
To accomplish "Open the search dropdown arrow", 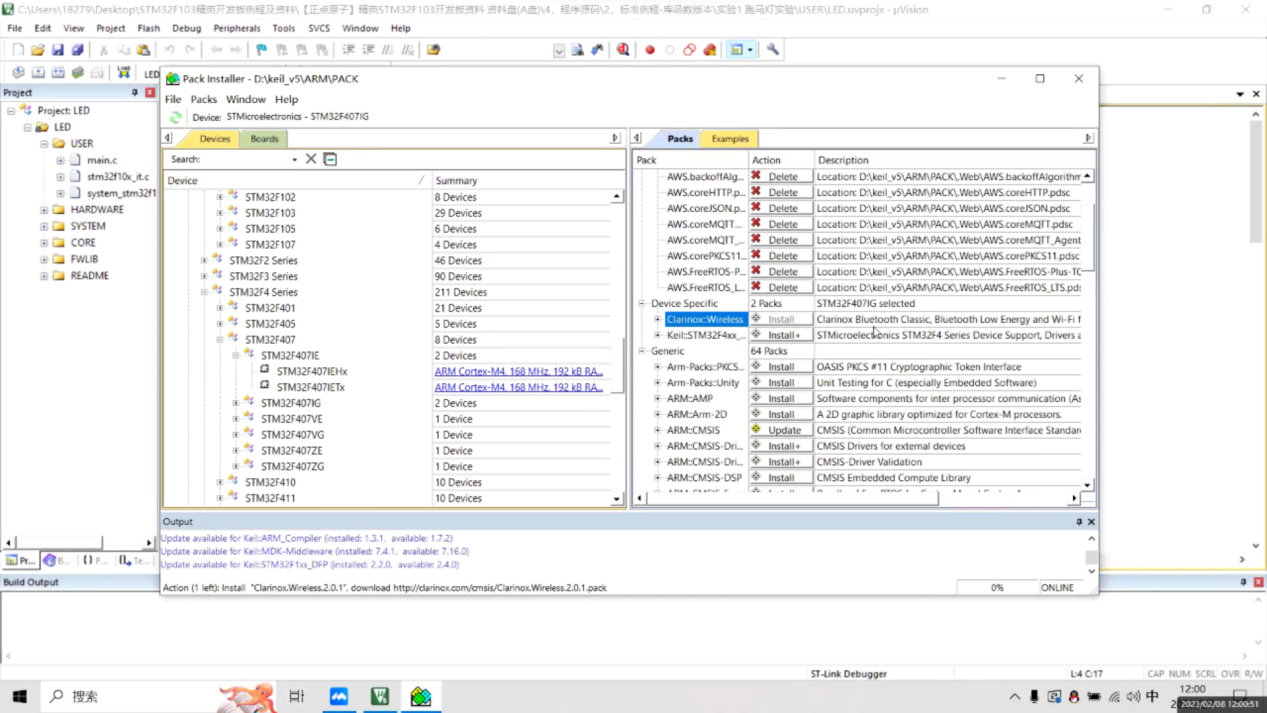I will pyautogui.click(x=294, y=160).
